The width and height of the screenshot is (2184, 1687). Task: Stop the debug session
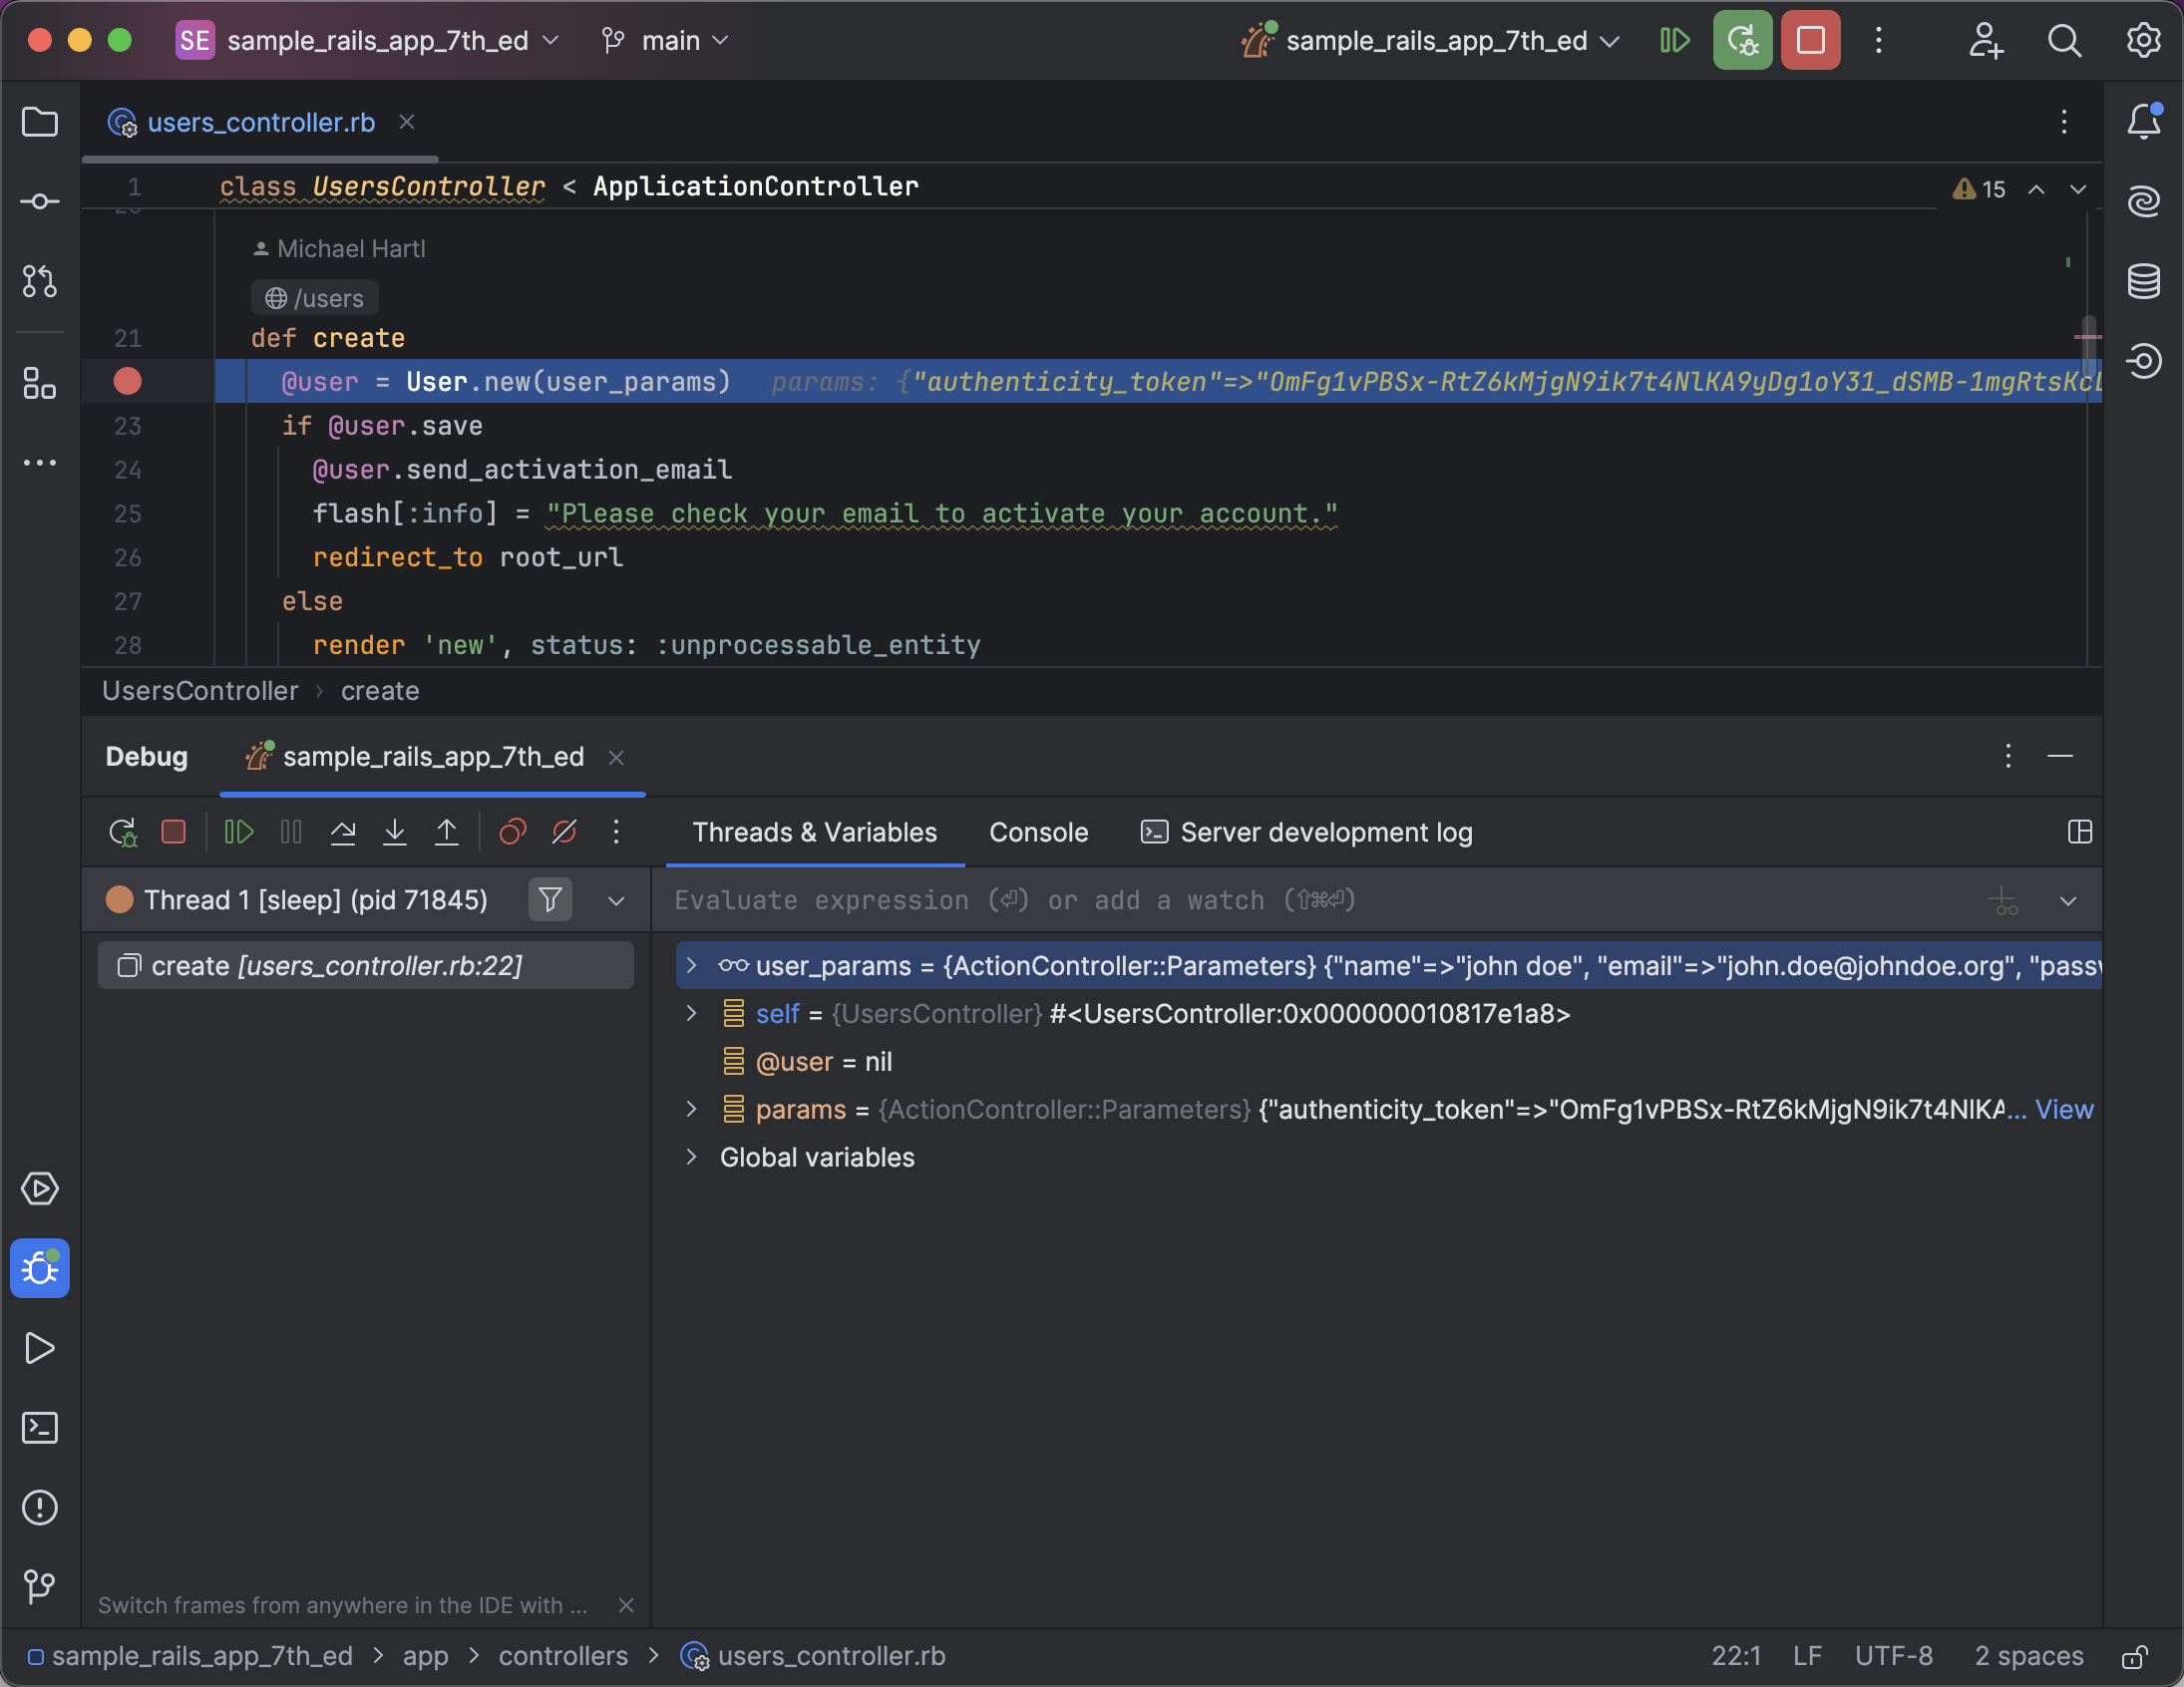[174, 831]
